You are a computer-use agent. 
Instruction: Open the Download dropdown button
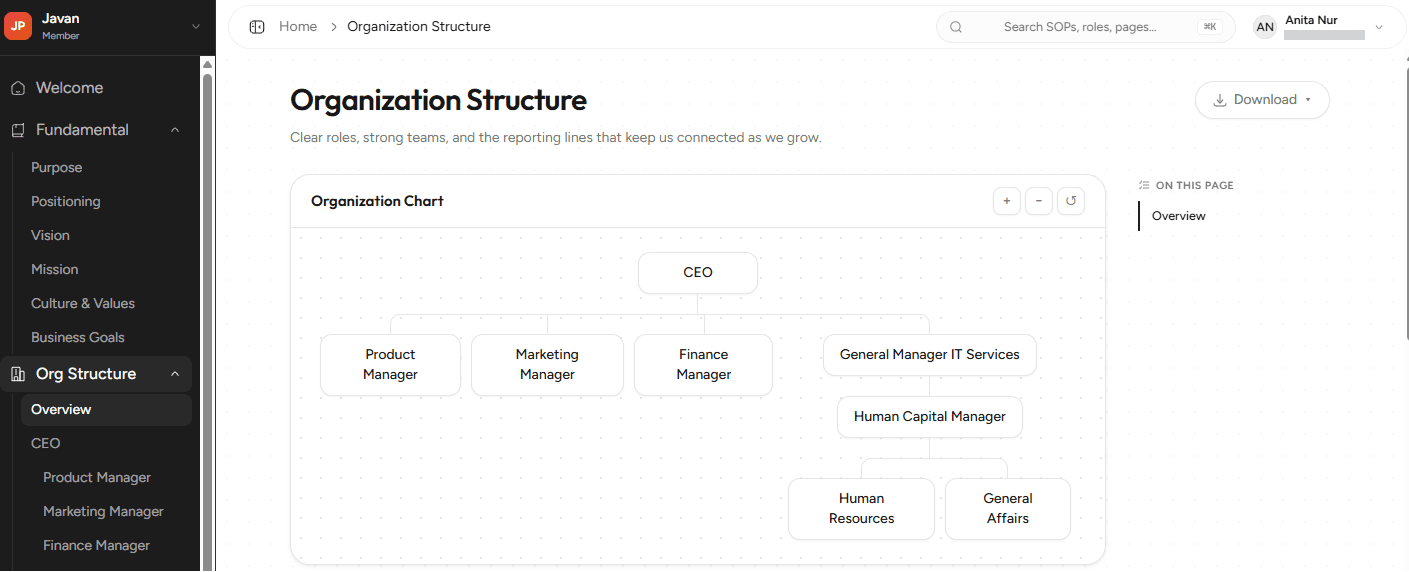1262,100
